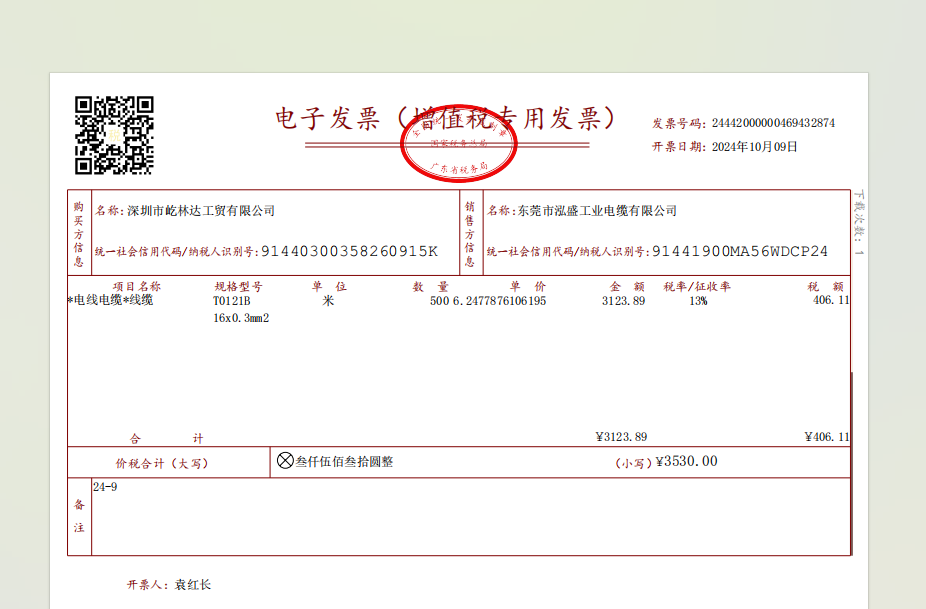Screen dimensions: 926x609
Task: Click the 价税合计（大写） label
Action: tap(162, 463)
